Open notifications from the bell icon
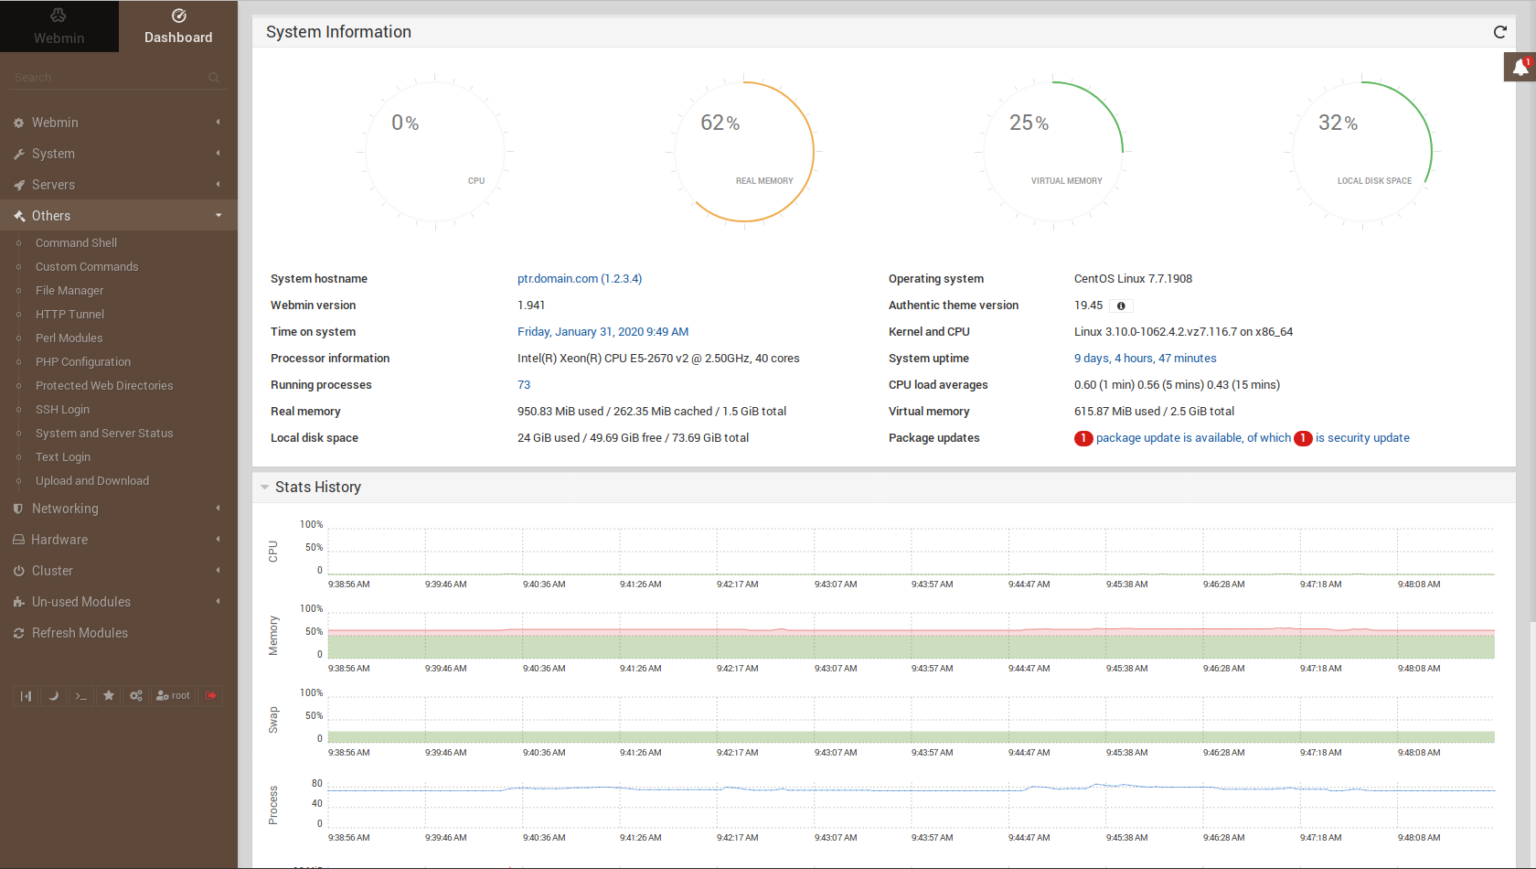The width and height of the screenshot is (1536, 869). pyautogui.click(x=1521, y=66)
